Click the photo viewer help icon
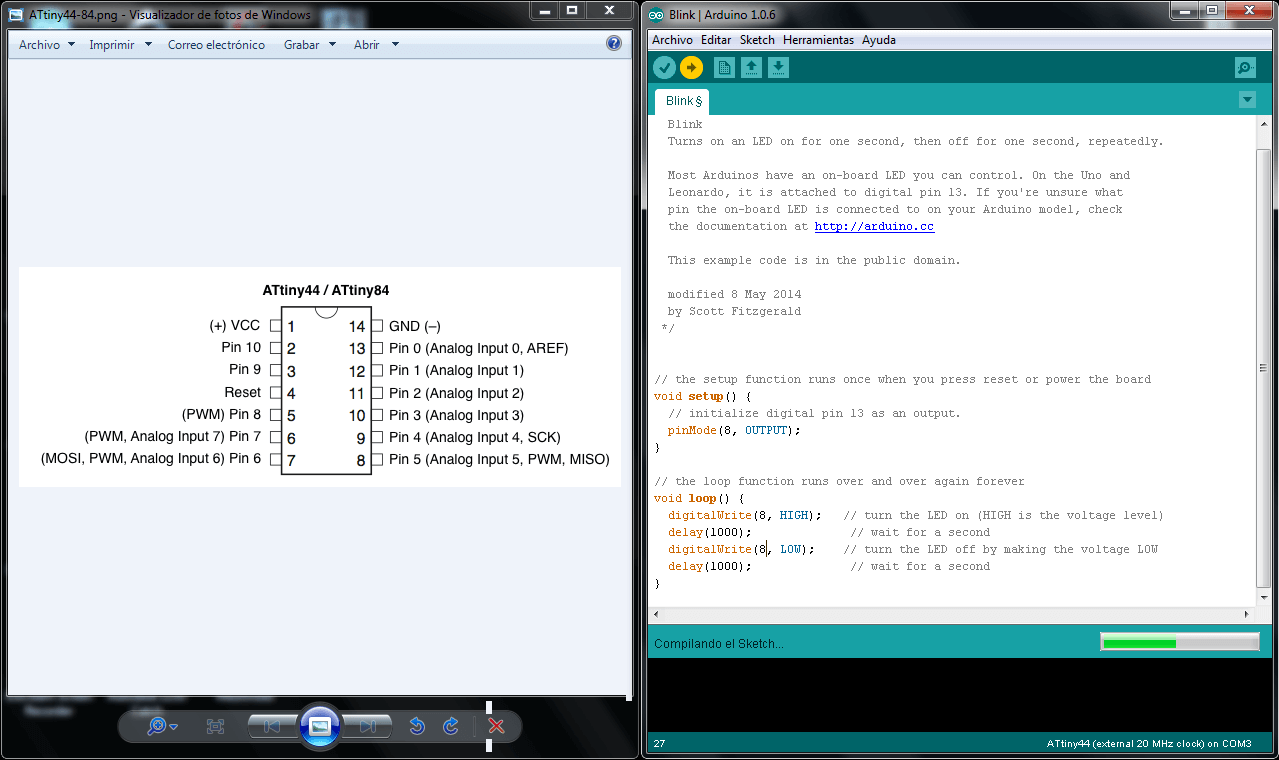This screenshot has width=1279, height=760. tap(614, 44)
